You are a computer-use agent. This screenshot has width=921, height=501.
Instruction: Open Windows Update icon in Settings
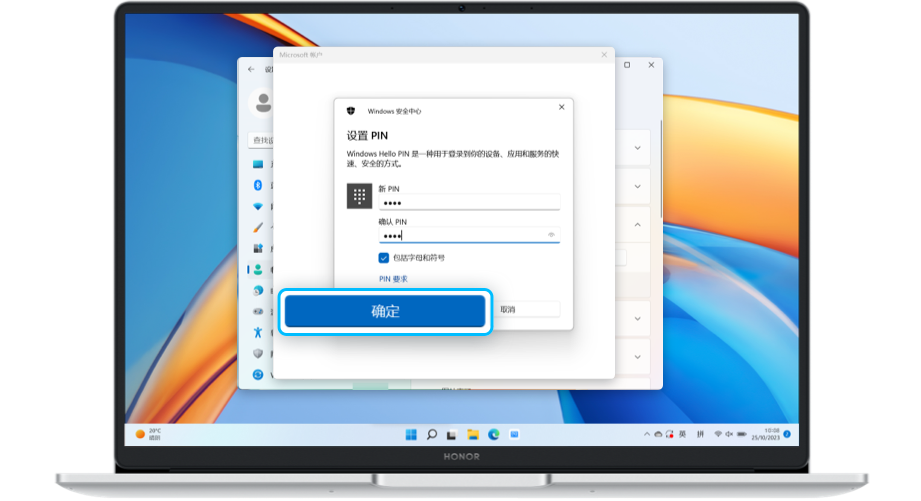tap(258, 375)
